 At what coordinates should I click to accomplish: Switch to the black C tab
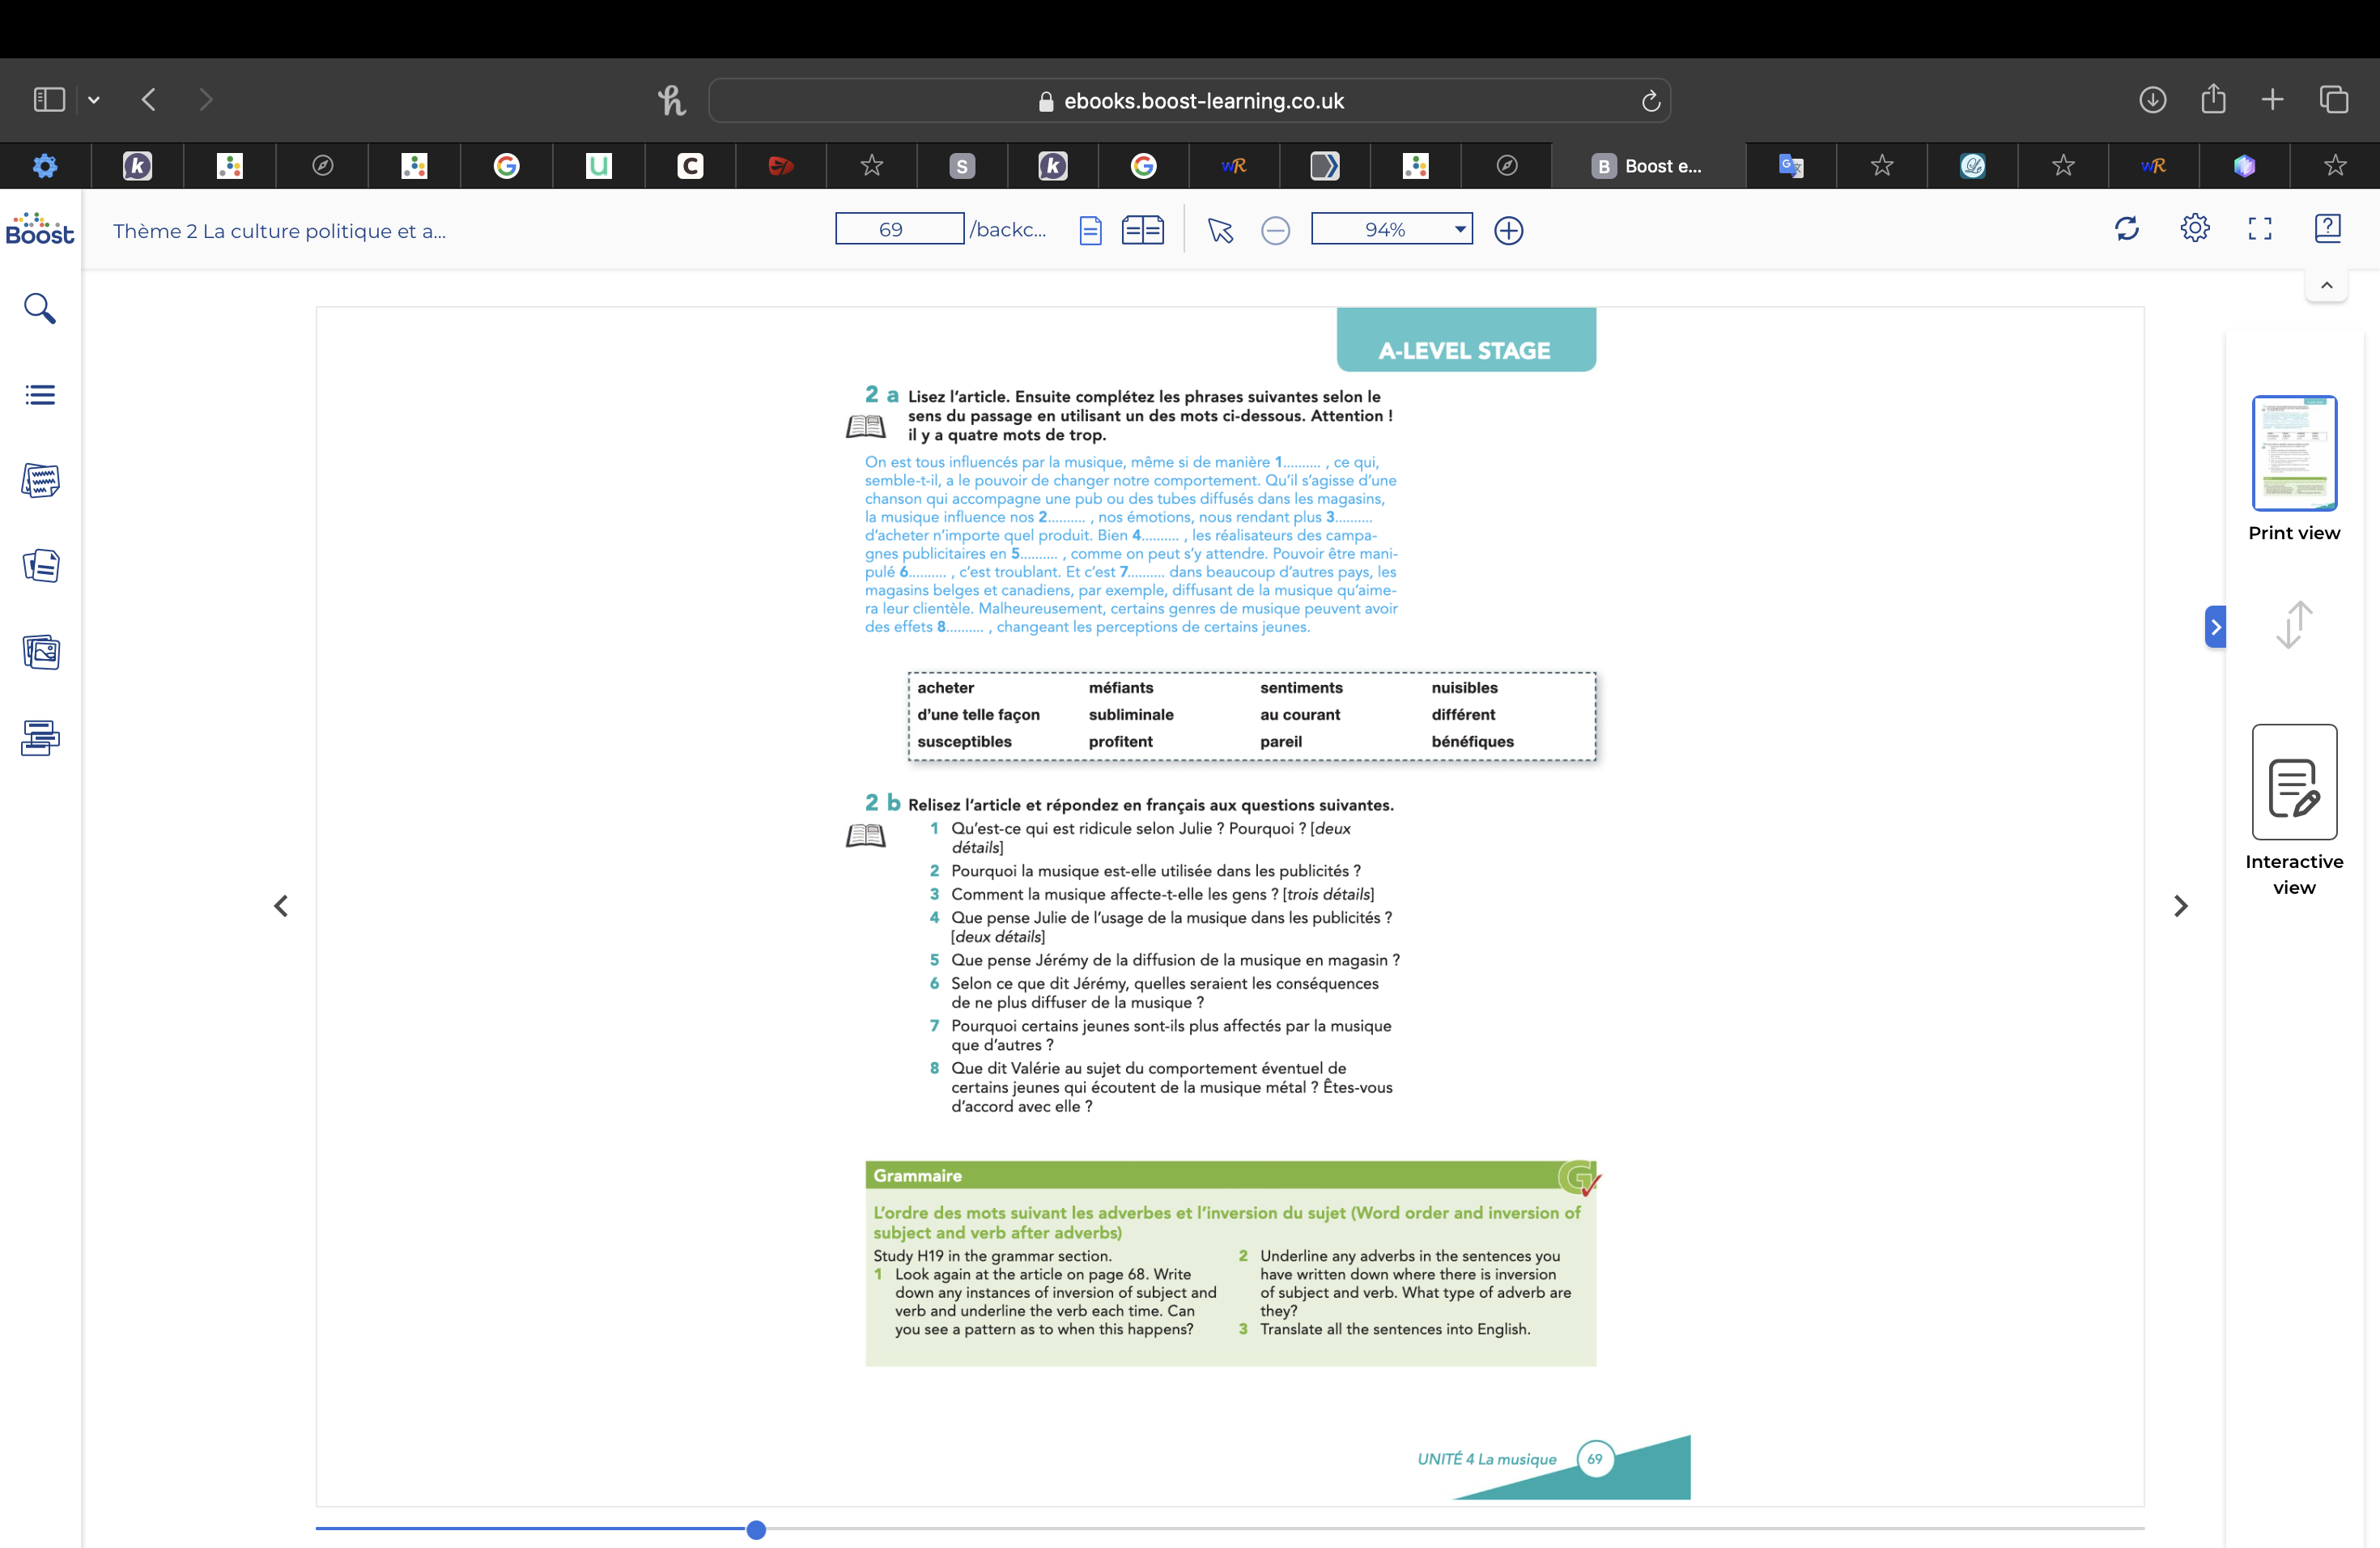tap(690, 166)
